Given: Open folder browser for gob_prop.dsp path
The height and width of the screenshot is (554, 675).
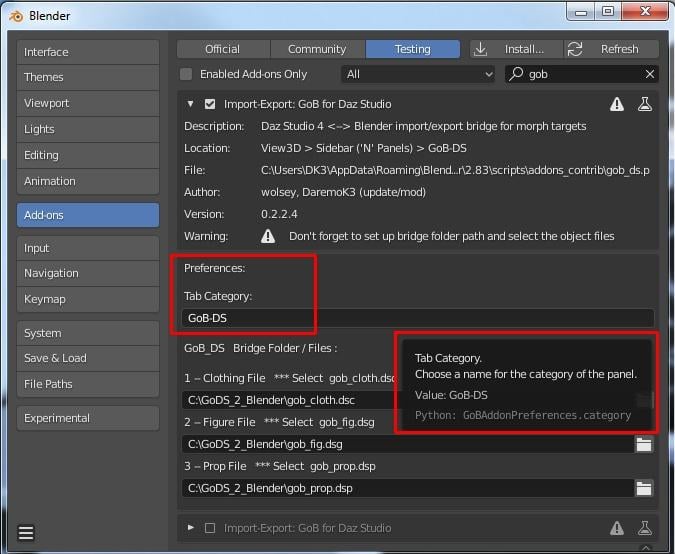Looking at the screenshot, I should pyautogui.click(x=644, y=488).
